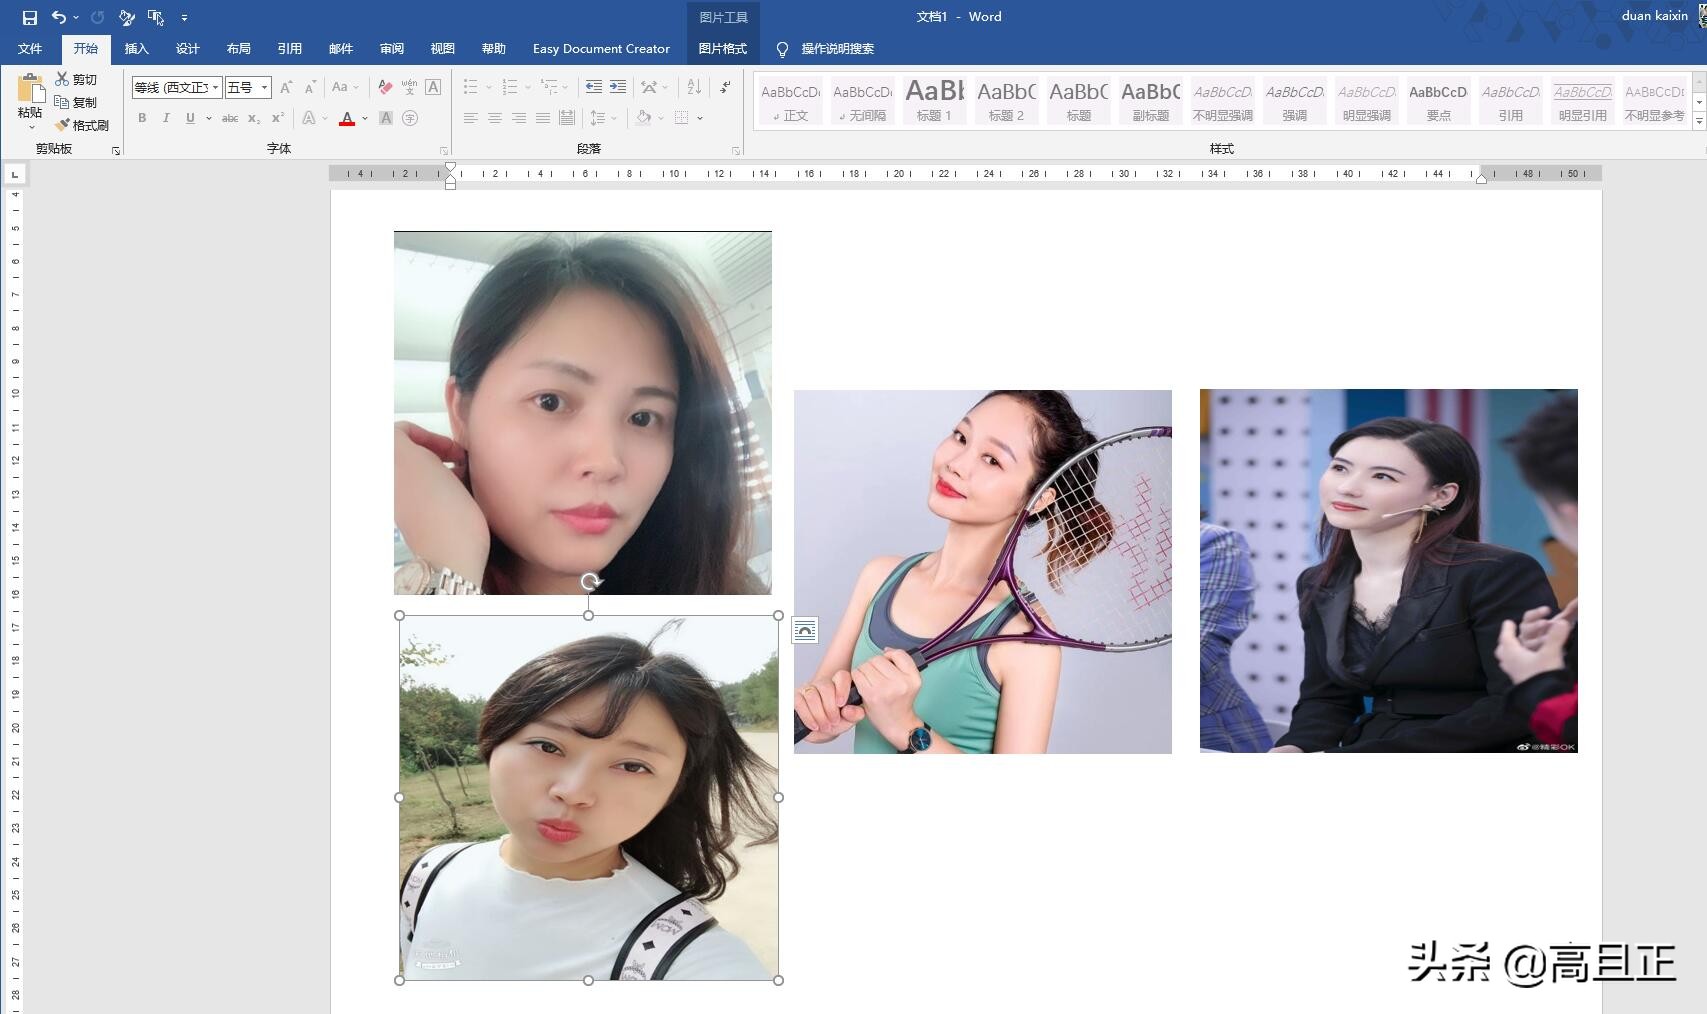Open the 图片格式 Picture Tools tab
The height and width of the screenshot is (1014, 1707).
click(x=722, y=48)
